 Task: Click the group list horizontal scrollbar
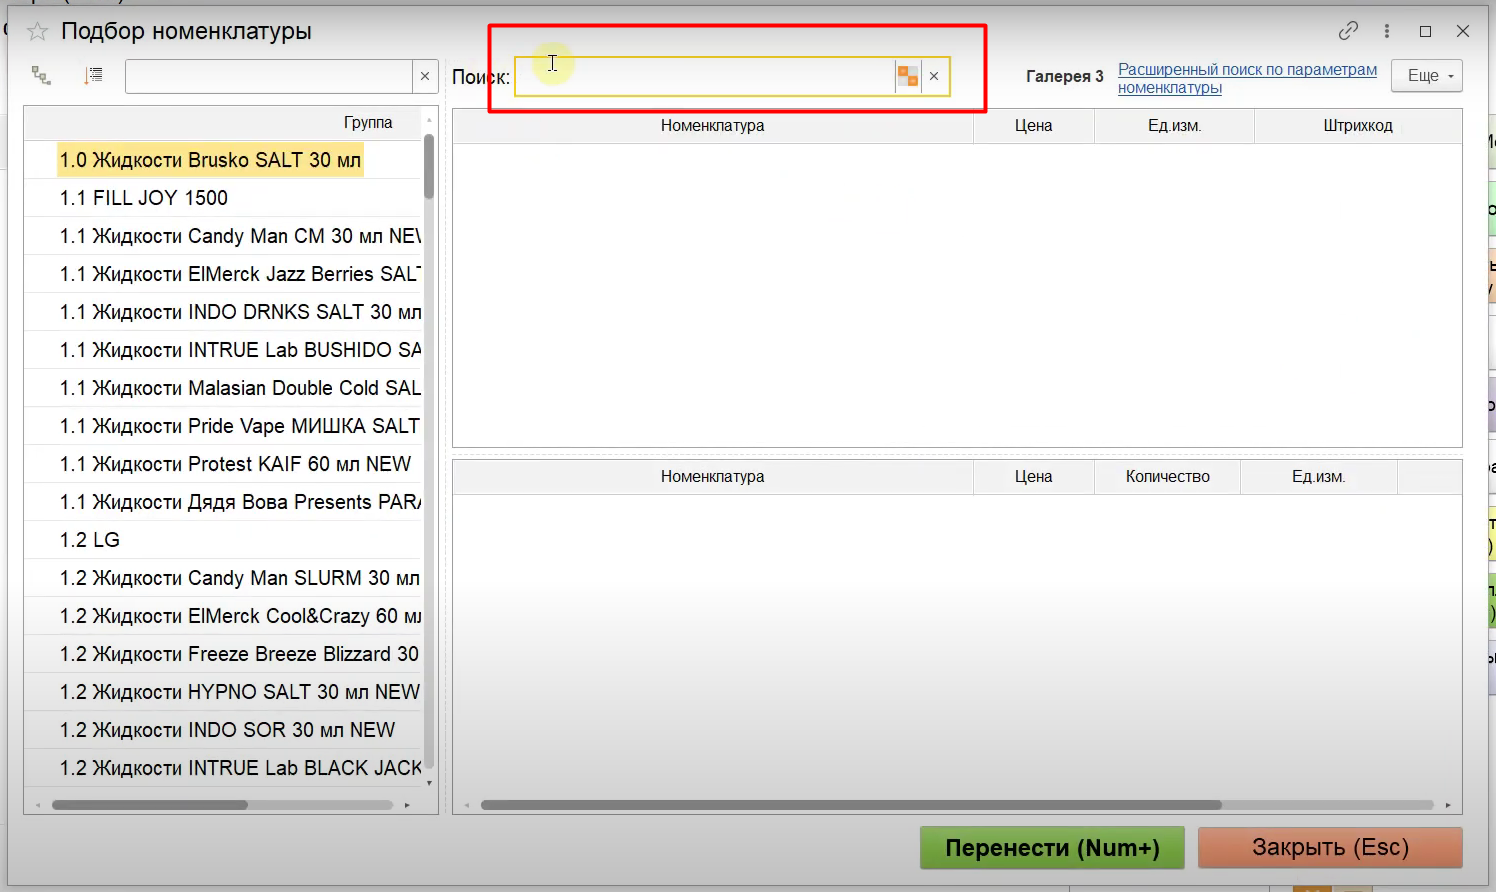(x=150, y=805)
